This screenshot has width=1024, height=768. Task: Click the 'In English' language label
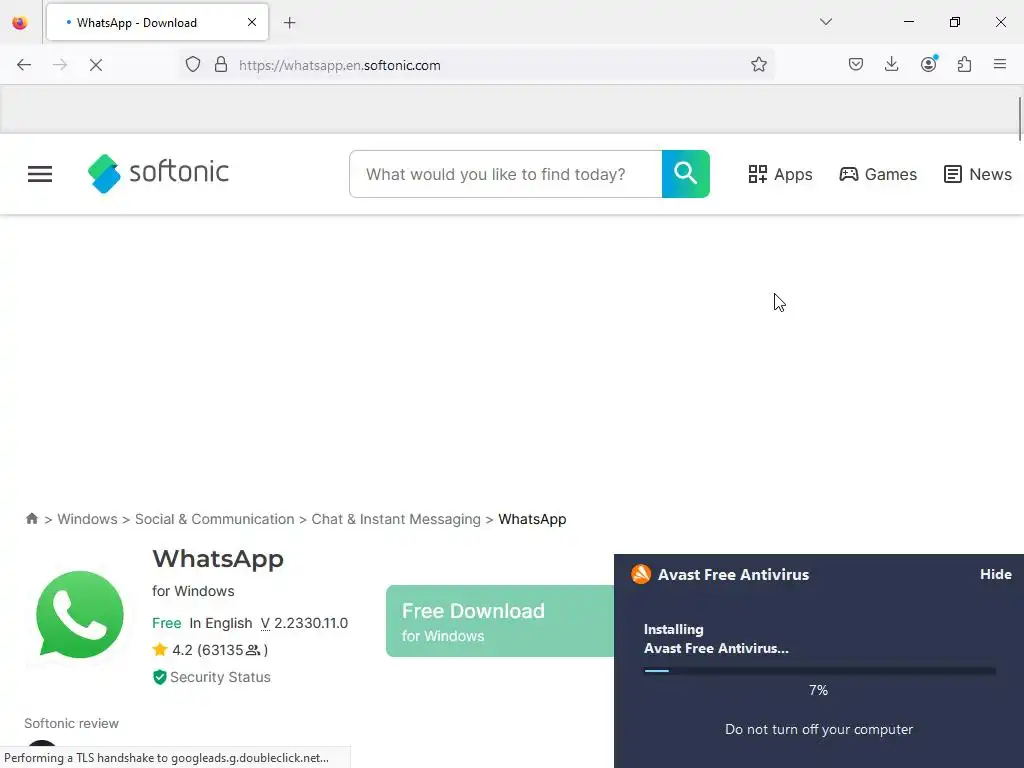click(x=221, y=623)
